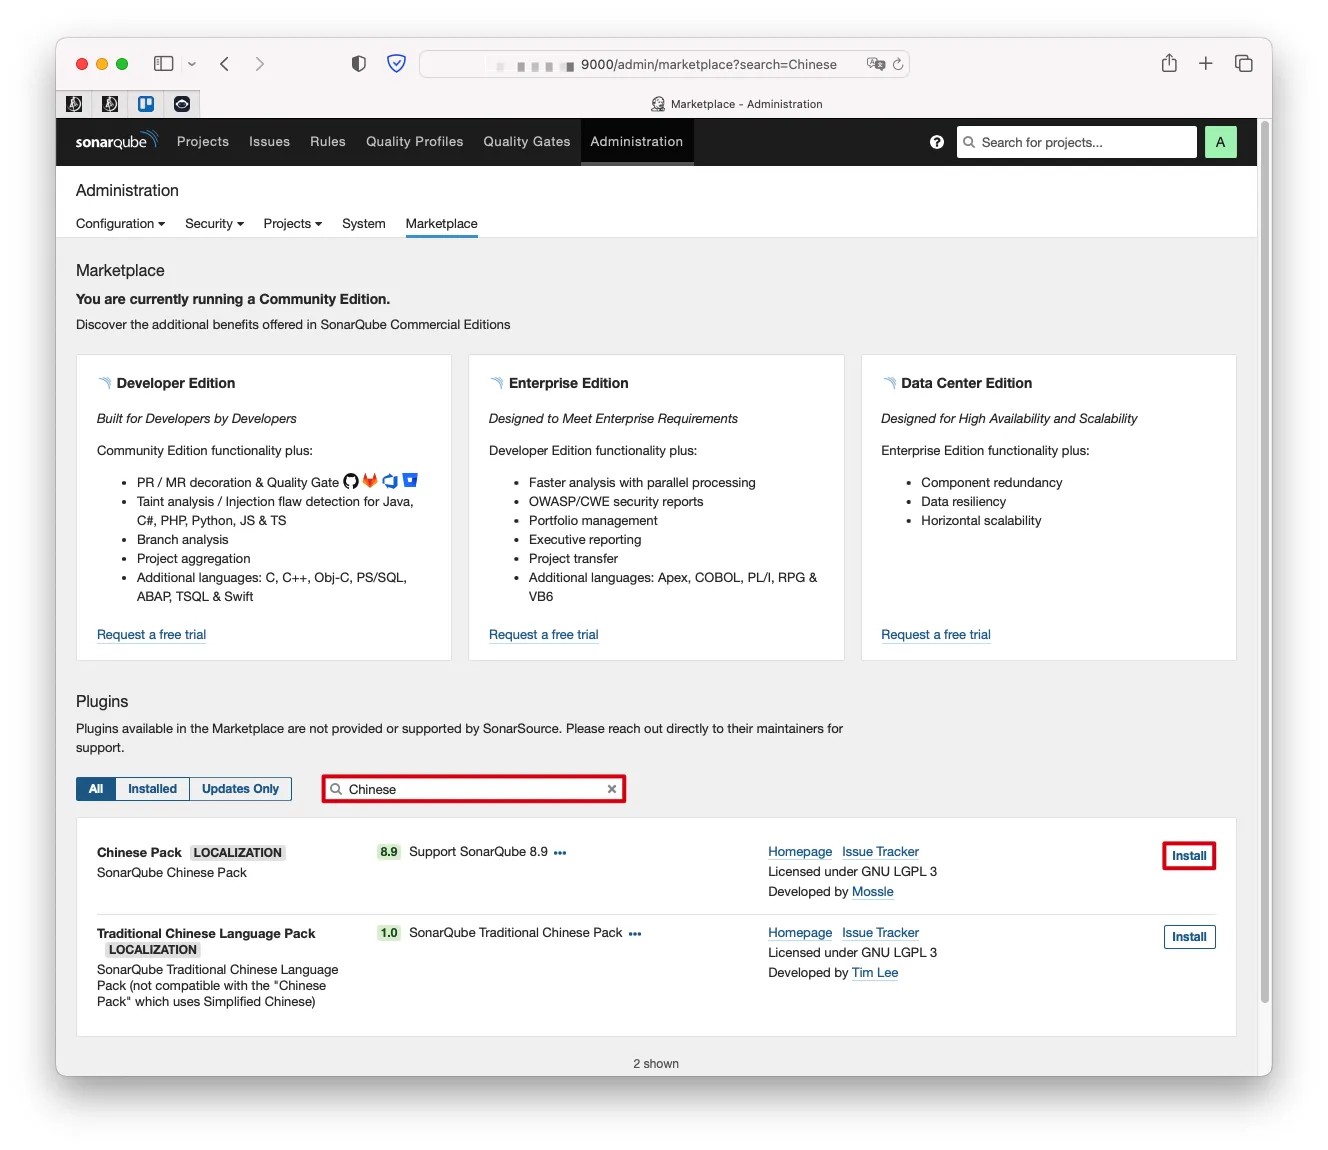Open the fourth pinned tab favicon
The image size is (1328, 1150).
tap(182, 104)
